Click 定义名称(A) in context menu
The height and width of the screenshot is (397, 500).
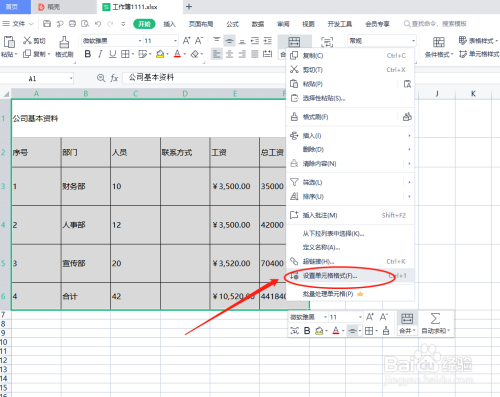click(350, 247)
